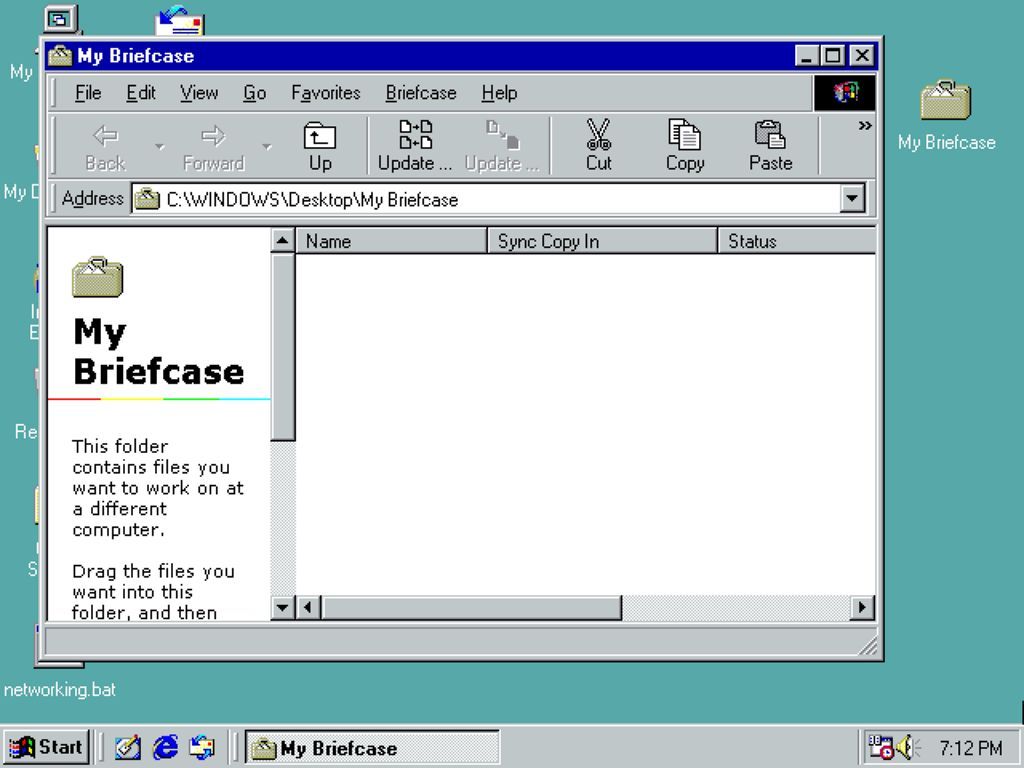Click the Cut scissors icon
1024x768 pixels.
point(598,135)
